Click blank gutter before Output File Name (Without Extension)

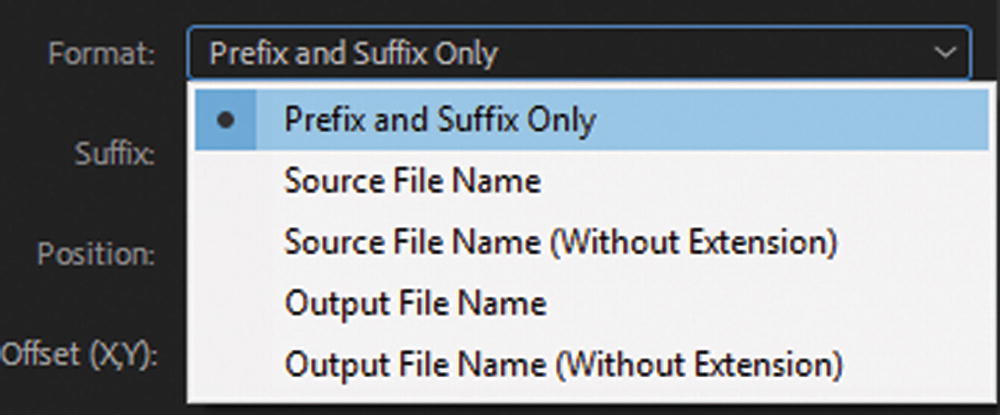[x=226, y=364]
